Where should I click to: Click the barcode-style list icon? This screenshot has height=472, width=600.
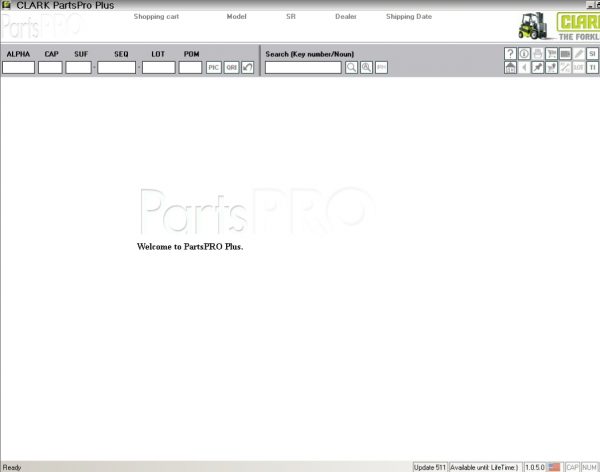coord(565,54)
